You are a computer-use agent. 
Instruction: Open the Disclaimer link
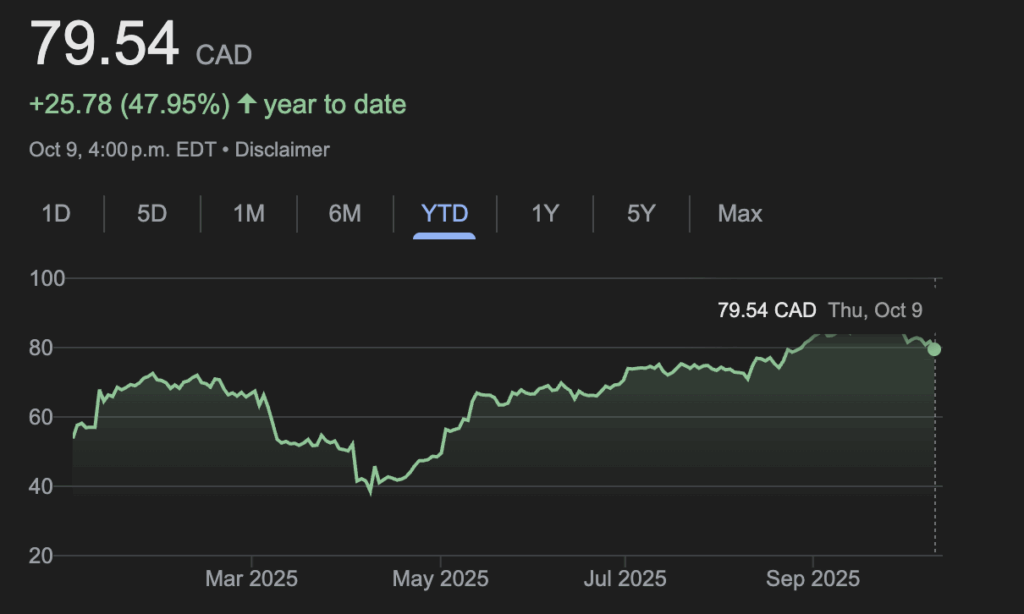[x=282, y=150]
